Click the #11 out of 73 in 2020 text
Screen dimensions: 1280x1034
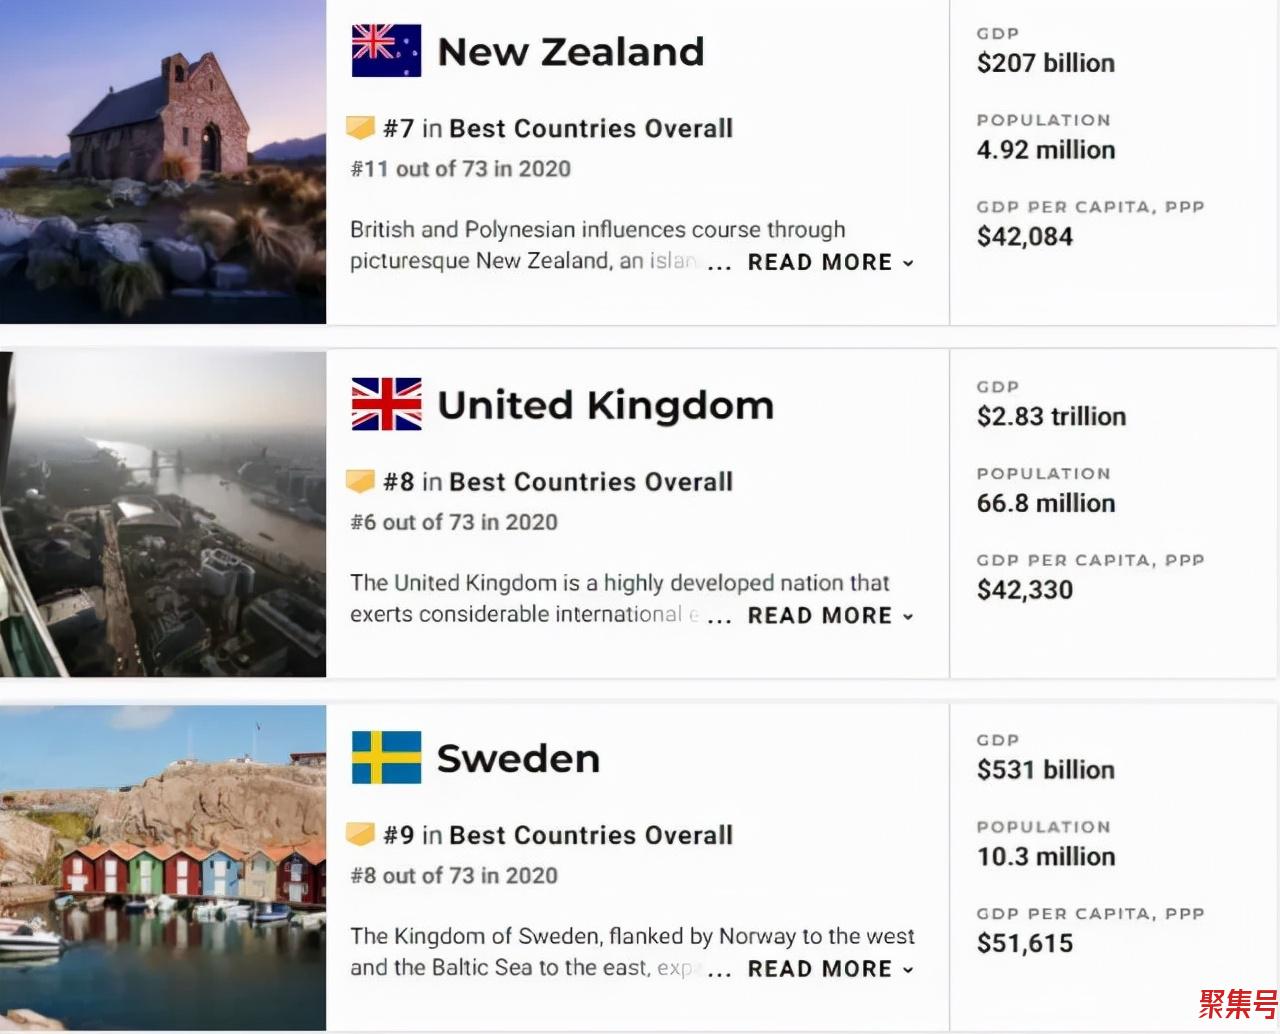pos(461,169)
